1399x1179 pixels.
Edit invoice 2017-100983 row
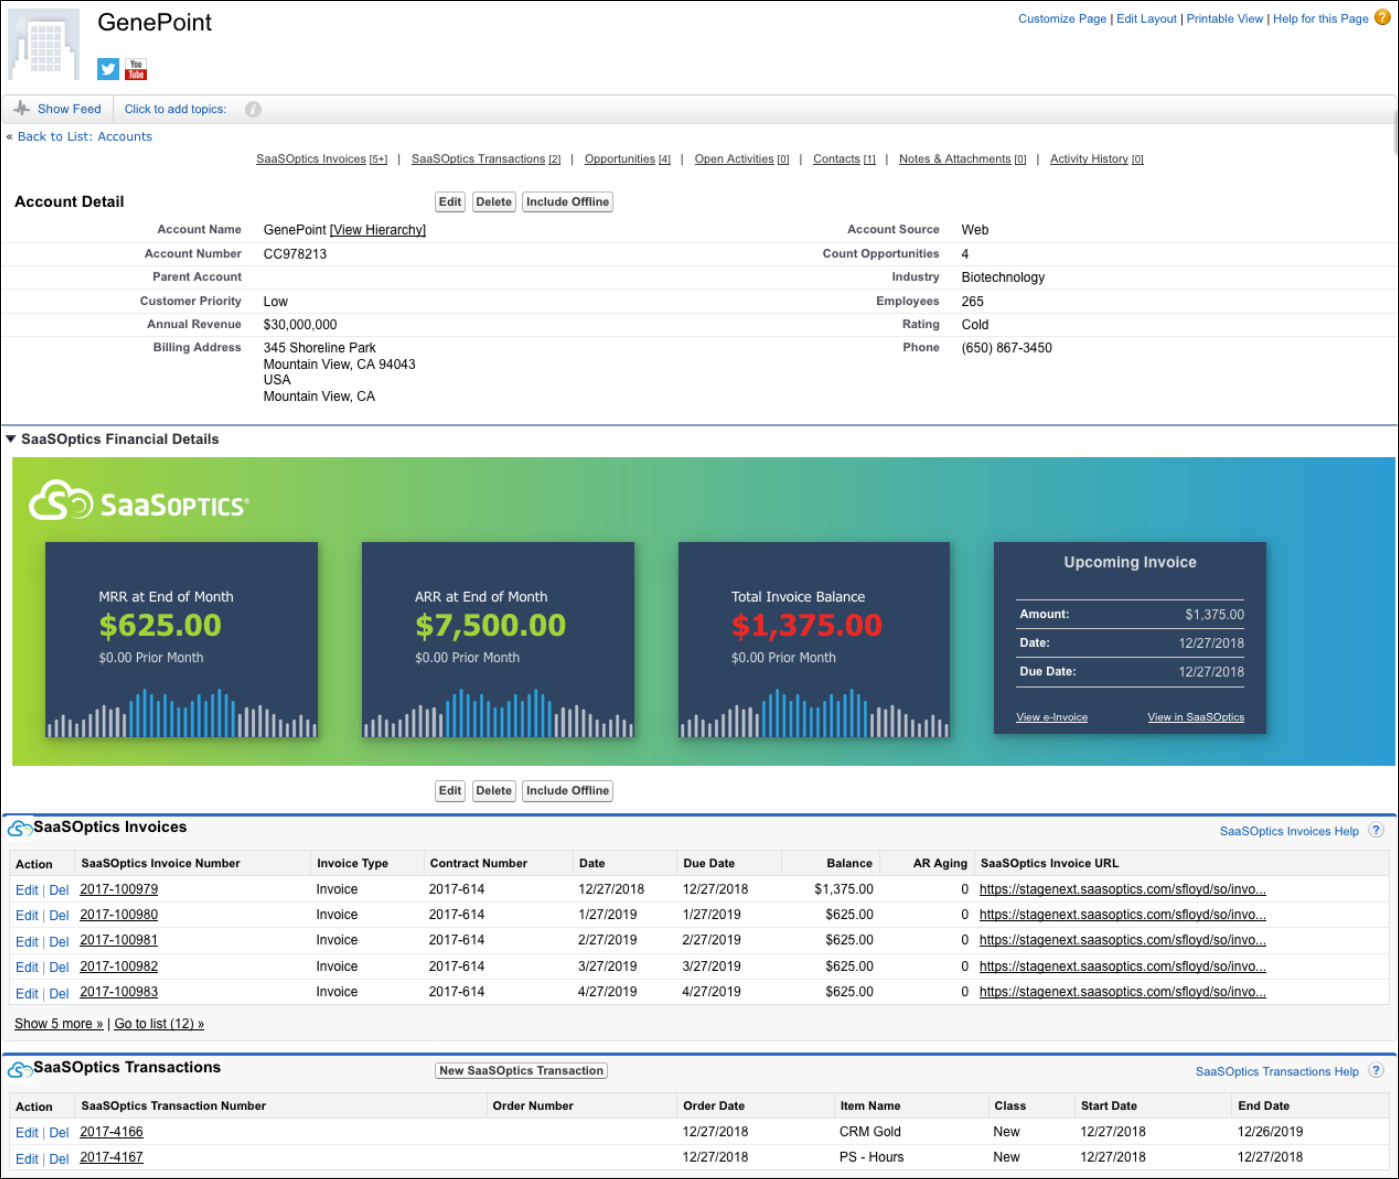27,993
